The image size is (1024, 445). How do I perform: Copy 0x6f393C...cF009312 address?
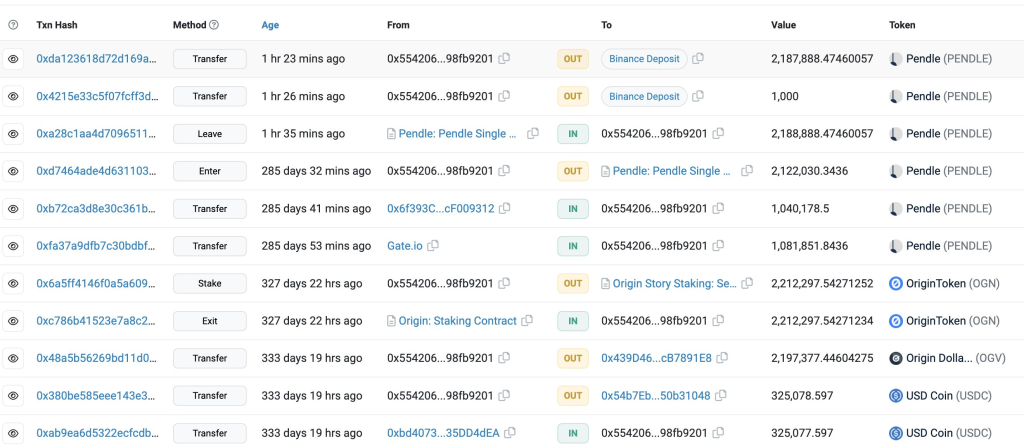click(x=505, y=208)
